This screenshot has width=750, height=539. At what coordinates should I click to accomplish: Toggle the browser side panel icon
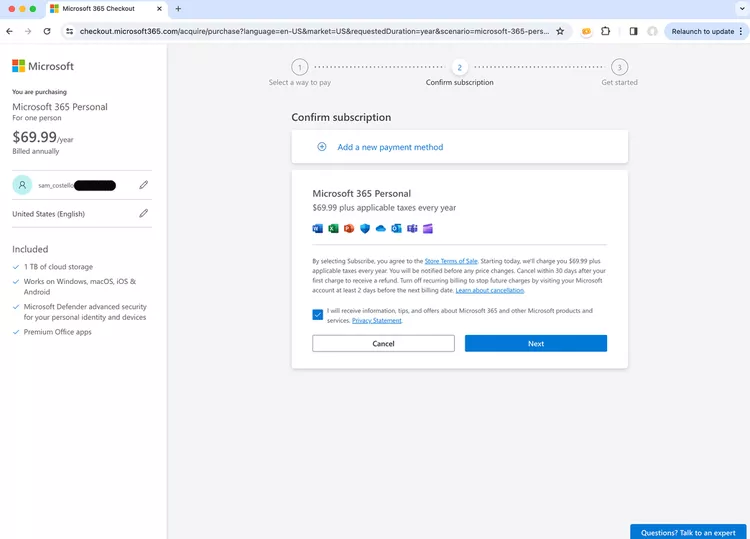[633, 31]
